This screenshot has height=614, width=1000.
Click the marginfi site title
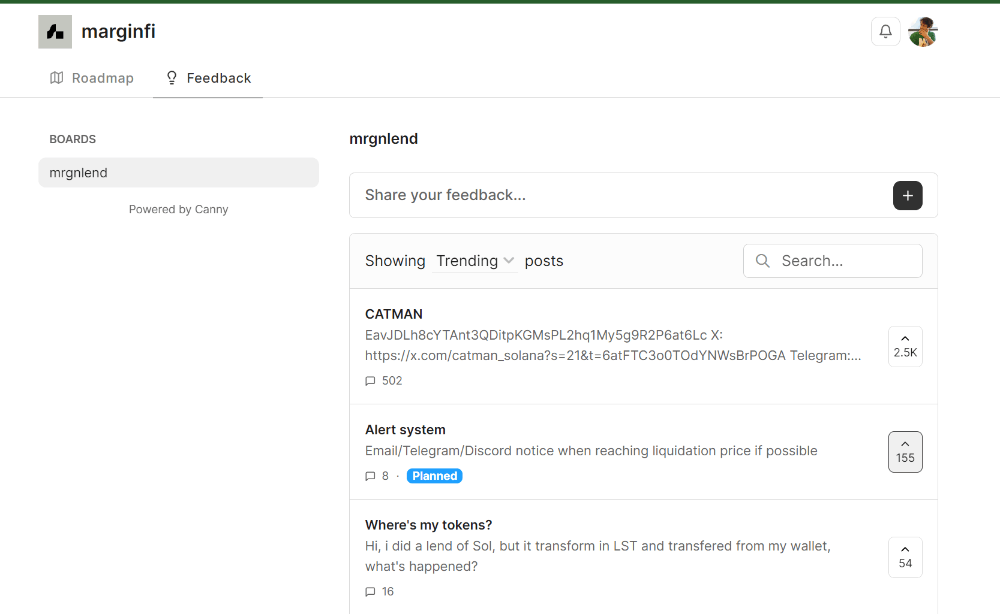pyautogui.click(x=119, y=31)
